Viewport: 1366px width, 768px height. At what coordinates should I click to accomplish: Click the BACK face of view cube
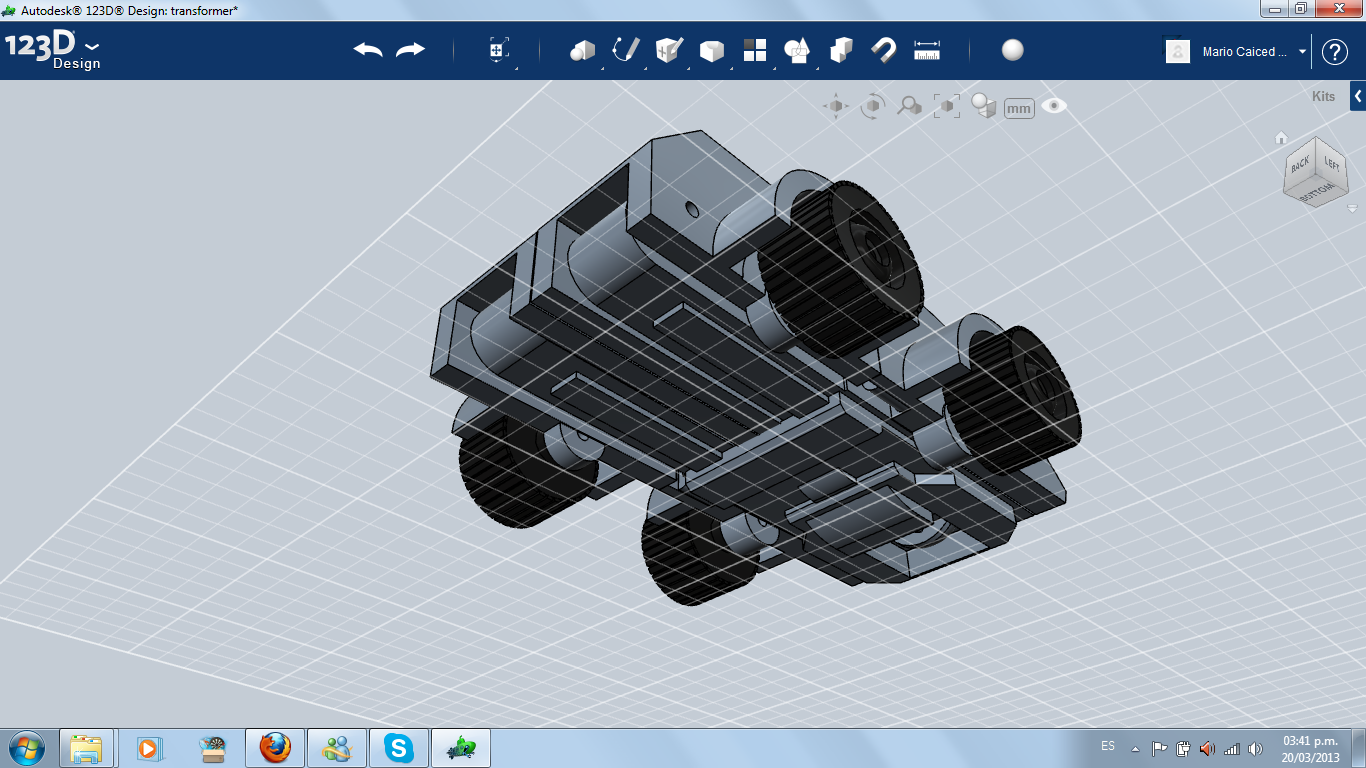tap(1300, 164)
